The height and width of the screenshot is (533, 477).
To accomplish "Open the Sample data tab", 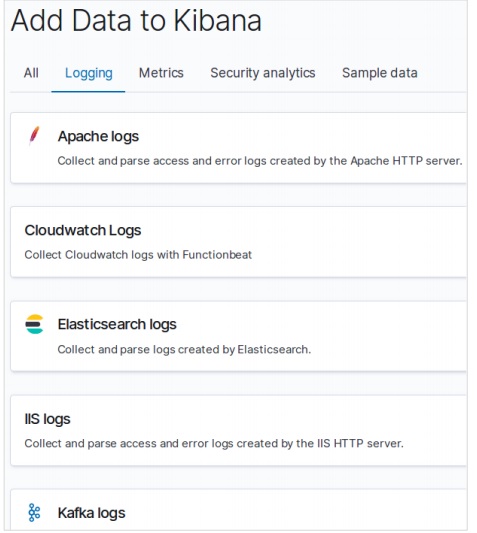I will [x=380, y=73].
